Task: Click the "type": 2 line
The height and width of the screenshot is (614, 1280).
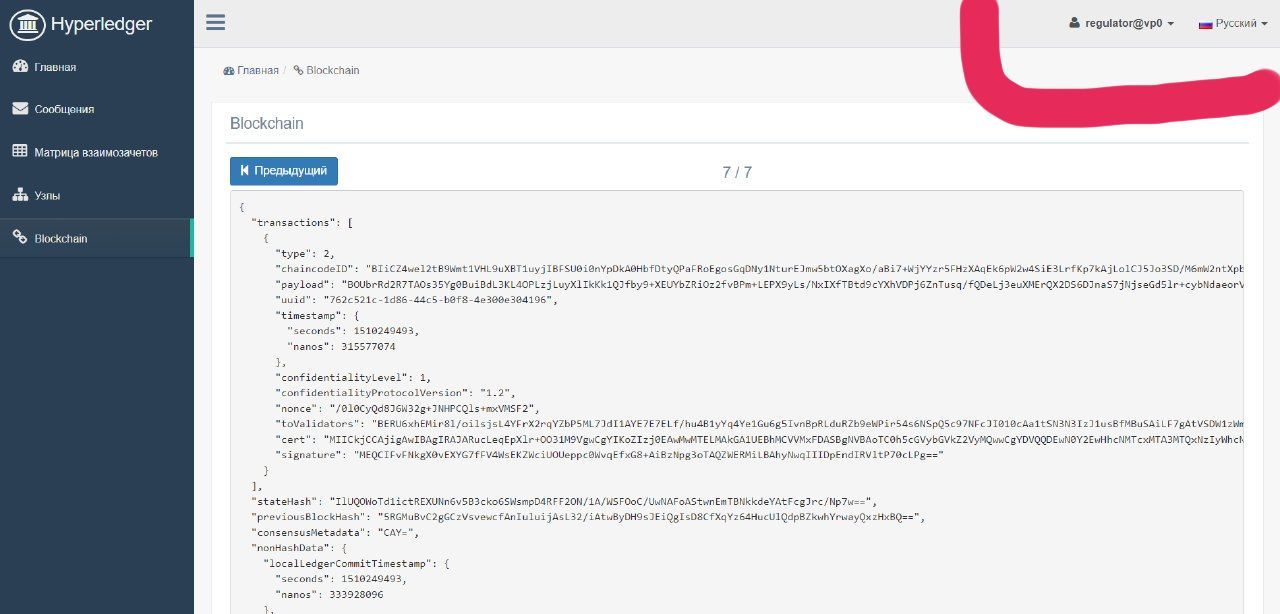Action: tap(305, 254)
